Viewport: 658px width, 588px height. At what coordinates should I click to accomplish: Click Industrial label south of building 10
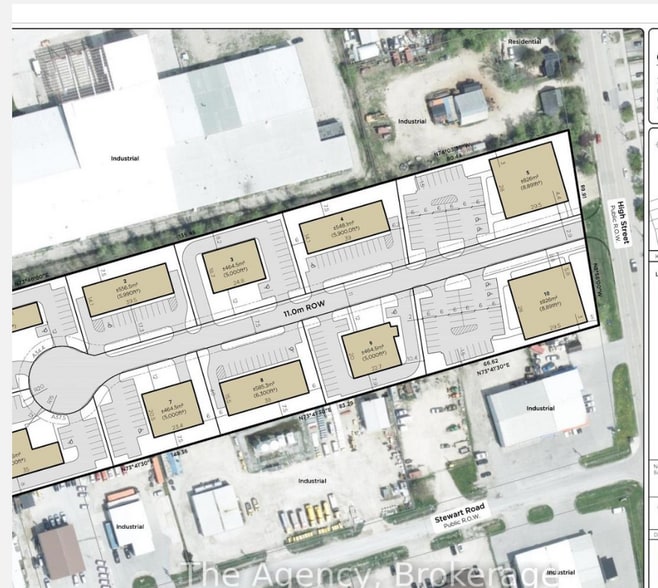click(540, 408)
